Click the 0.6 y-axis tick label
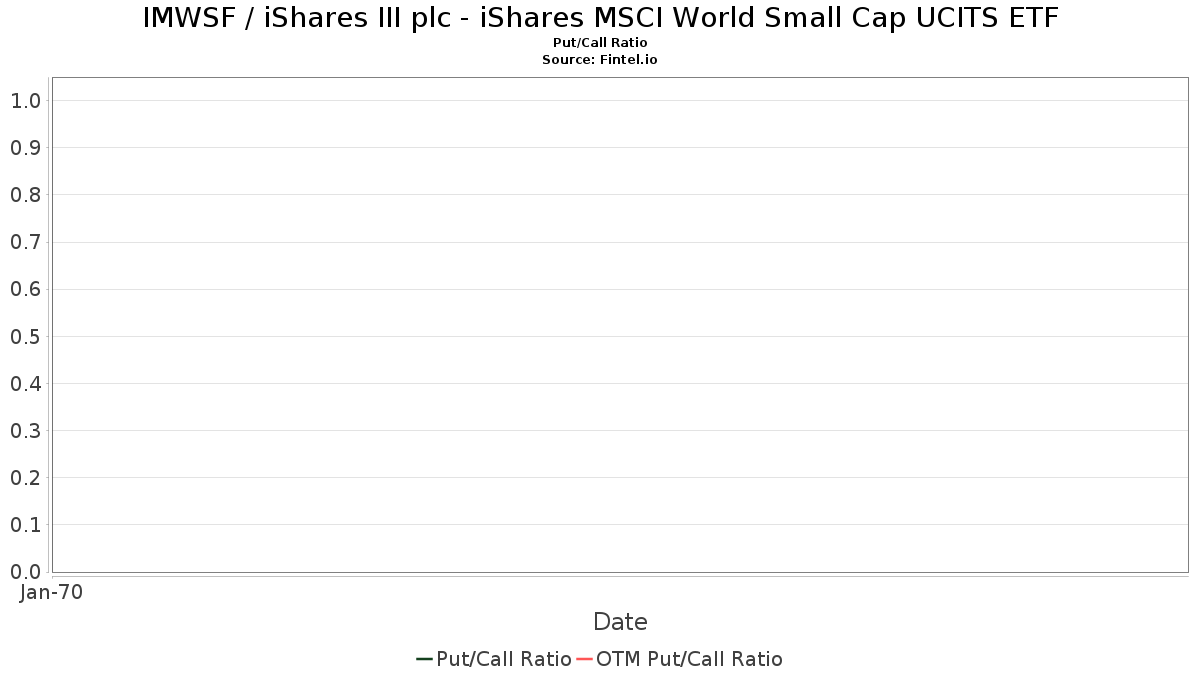 click(x=26, y=289)
